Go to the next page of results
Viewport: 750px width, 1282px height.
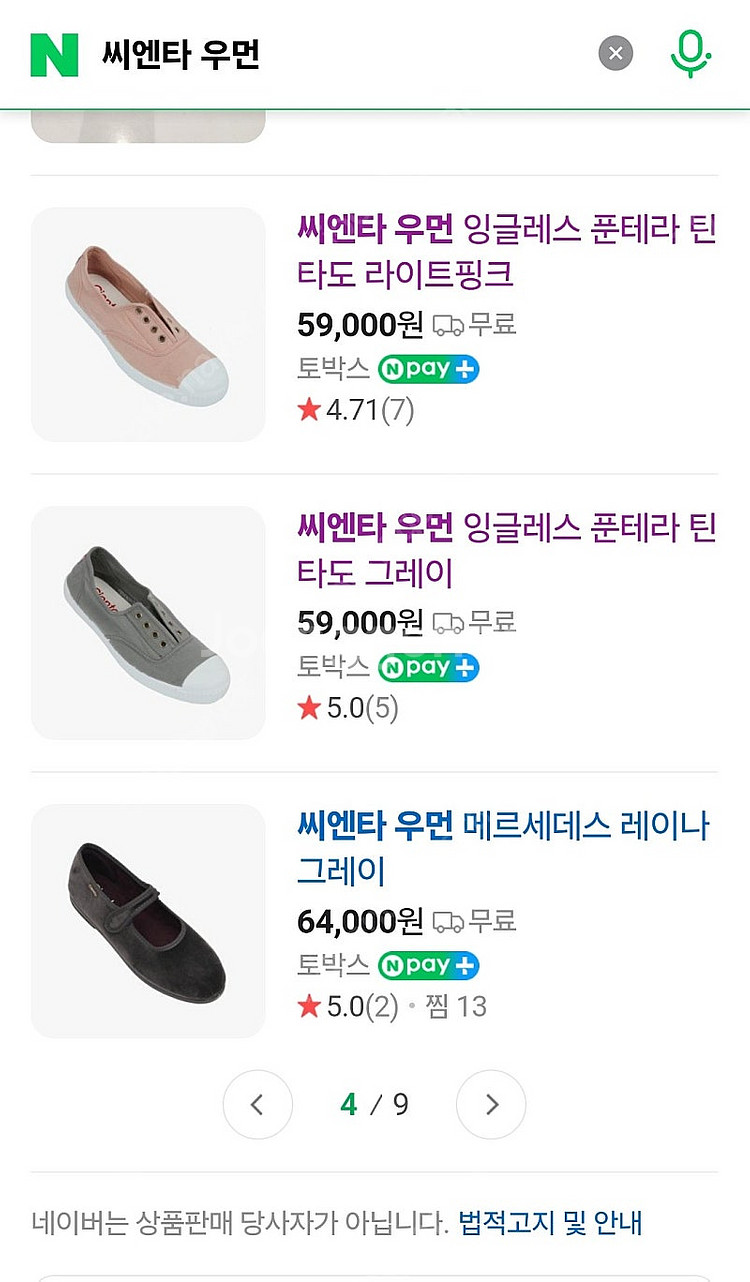(491, 1105)
